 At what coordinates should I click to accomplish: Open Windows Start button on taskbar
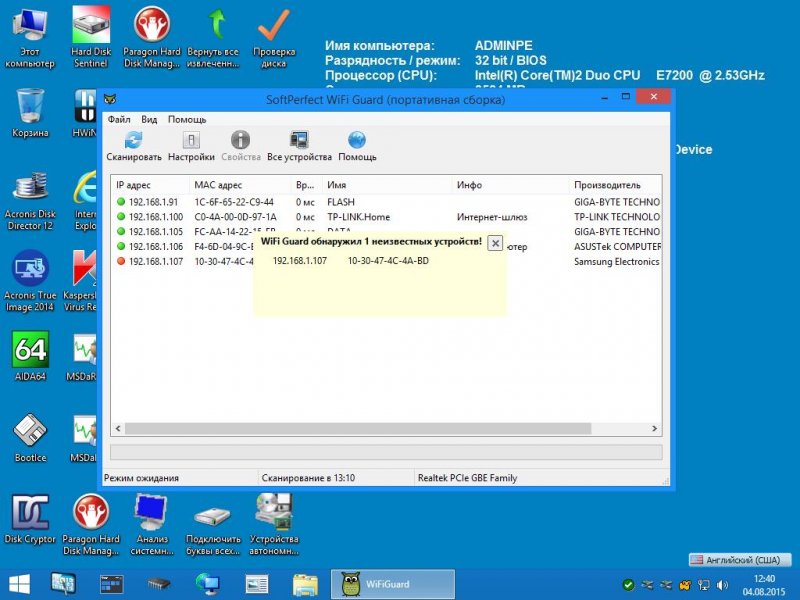click(x=20, y=584)
